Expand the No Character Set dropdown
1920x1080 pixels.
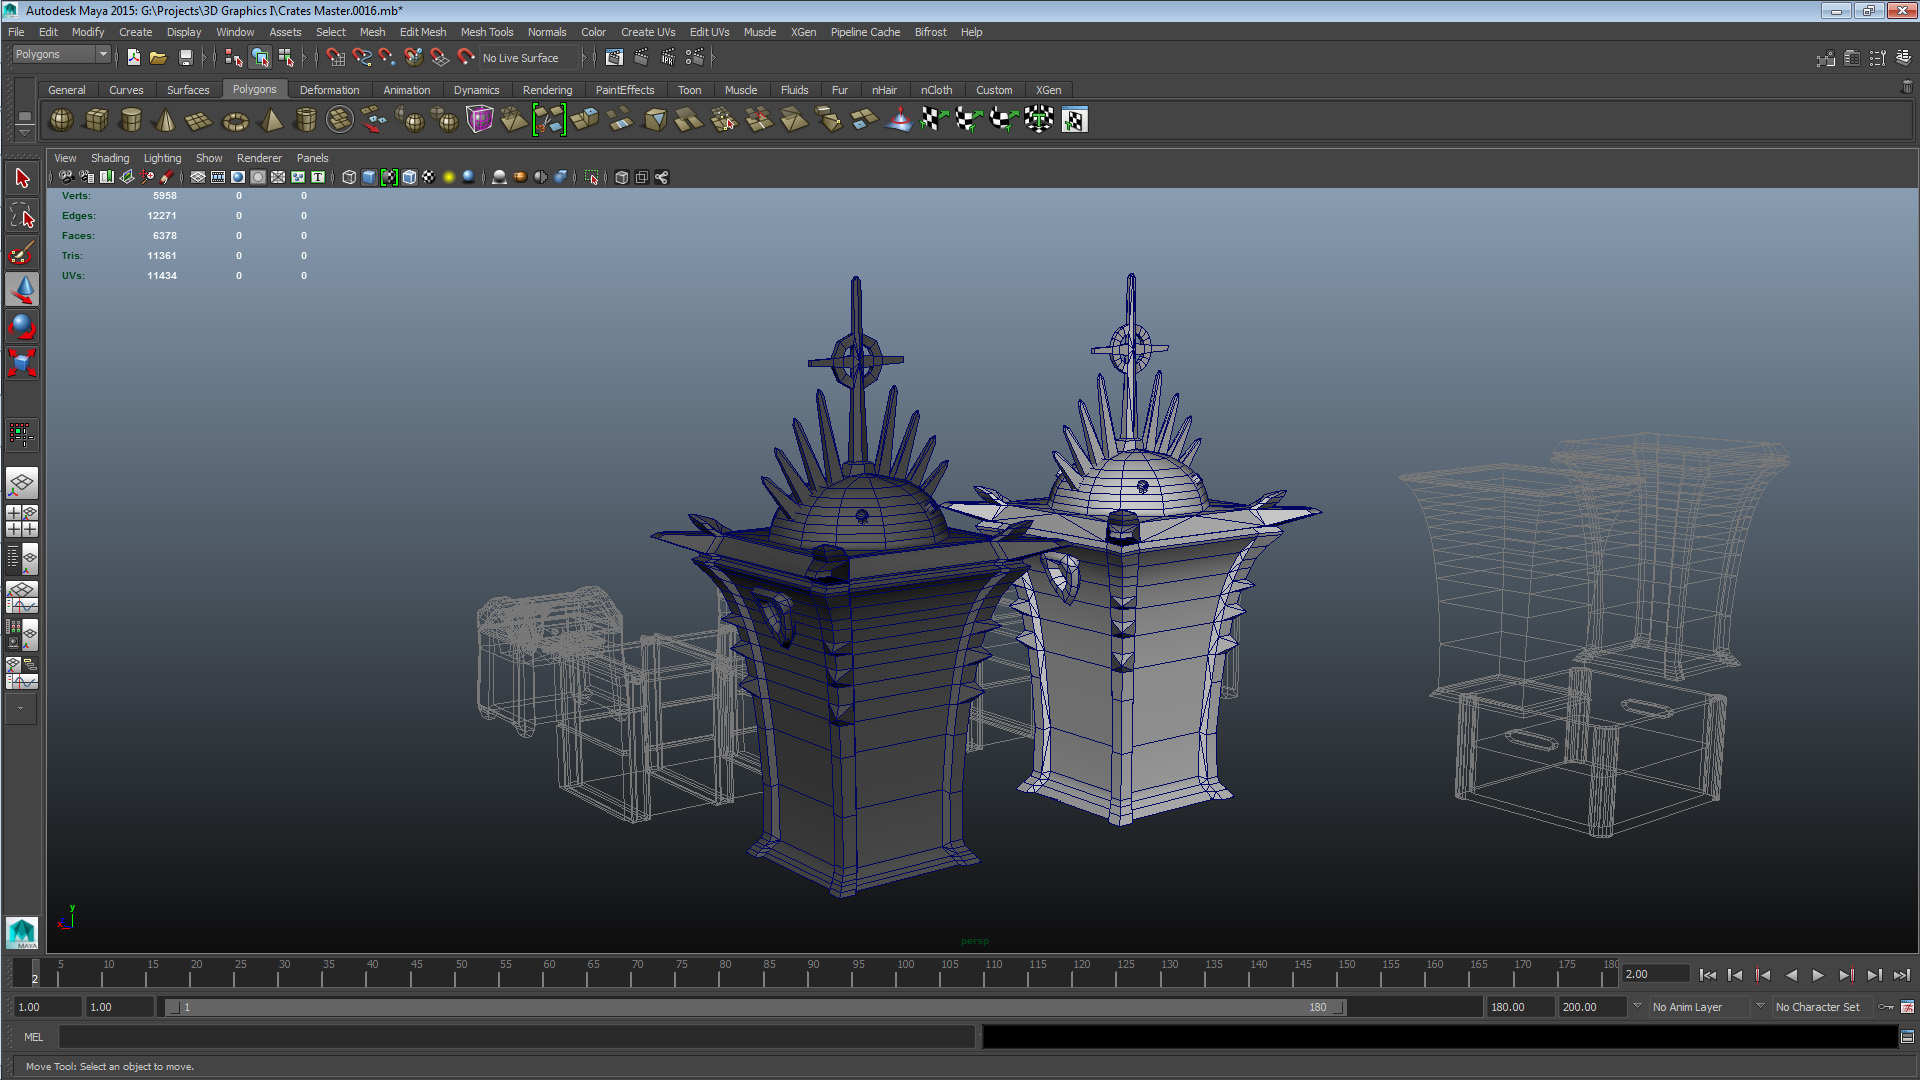[1824, 1007]
